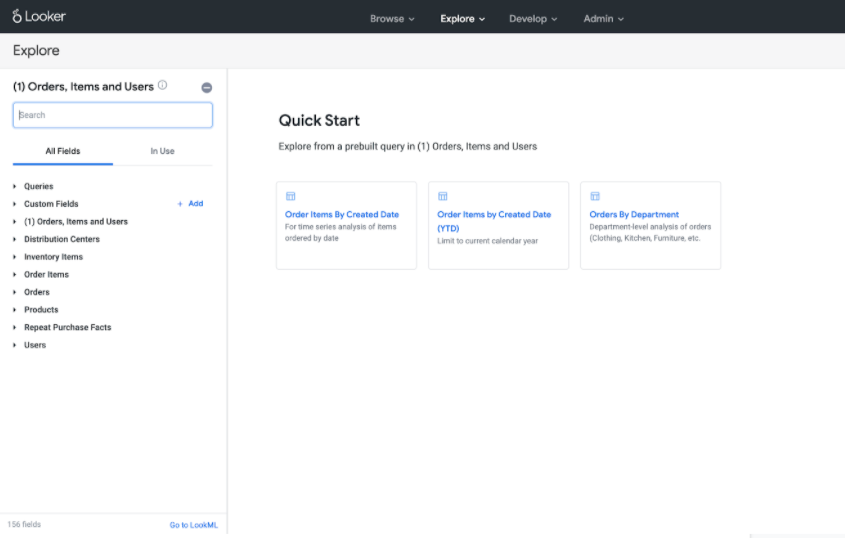845x538 pixels.
Task: Select the Distribution Centers label
Action: tap(61, 239)
